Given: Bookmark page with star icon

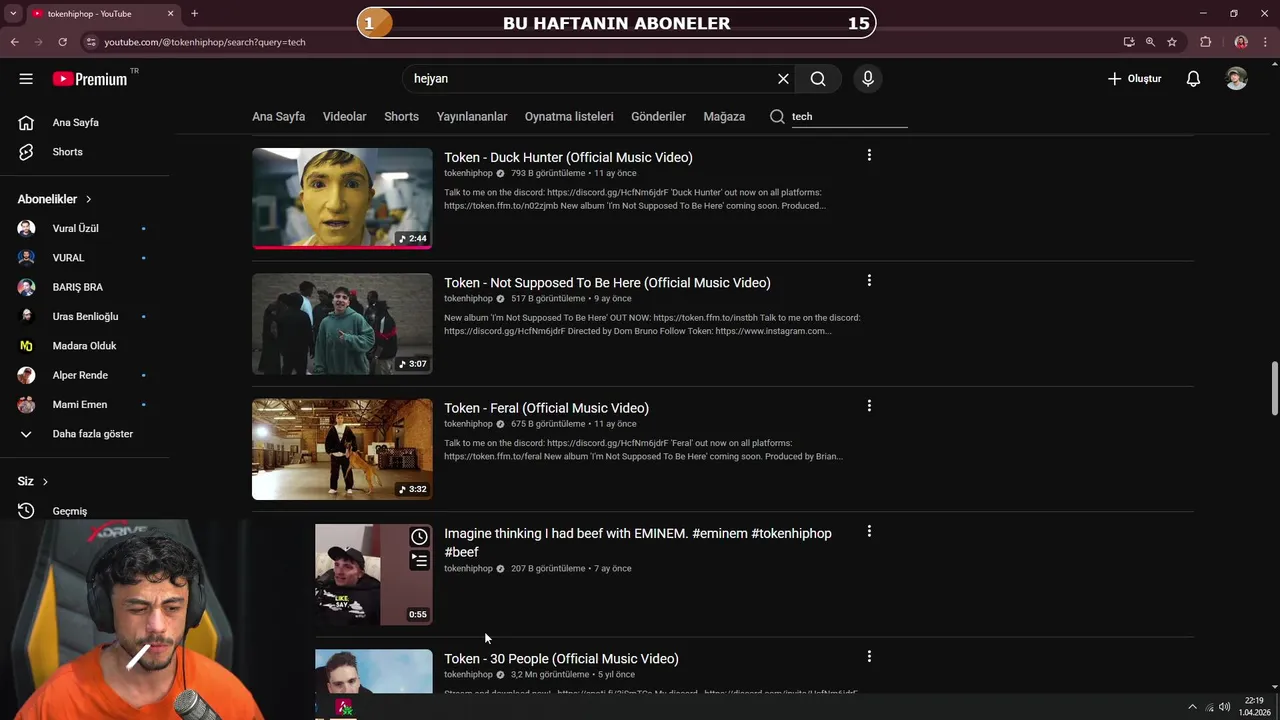Looking at the screenshot, I should click(1172, 42).
